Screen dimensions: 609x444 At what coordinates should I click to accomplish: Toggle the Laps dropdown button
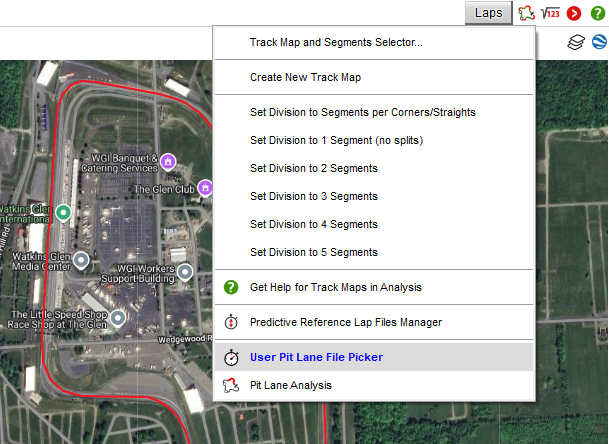(x=489, y=13)
